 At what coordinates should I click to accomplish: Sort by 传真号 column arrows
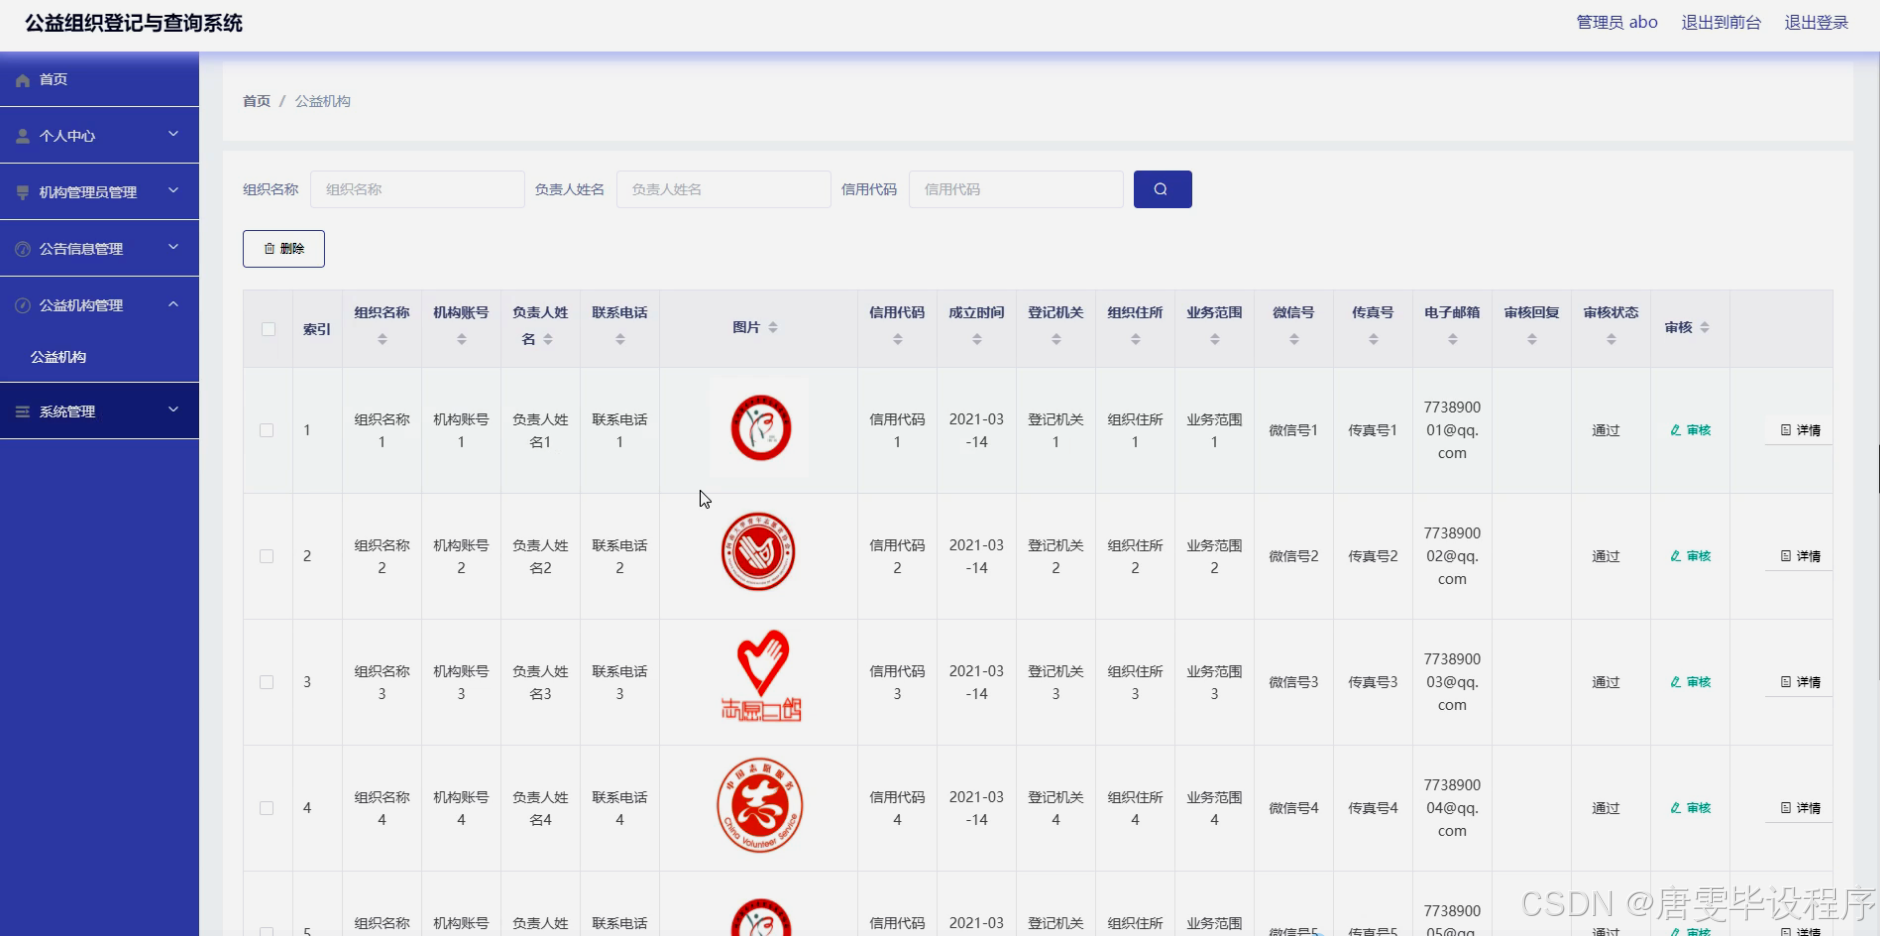[x=1373, y=340]
